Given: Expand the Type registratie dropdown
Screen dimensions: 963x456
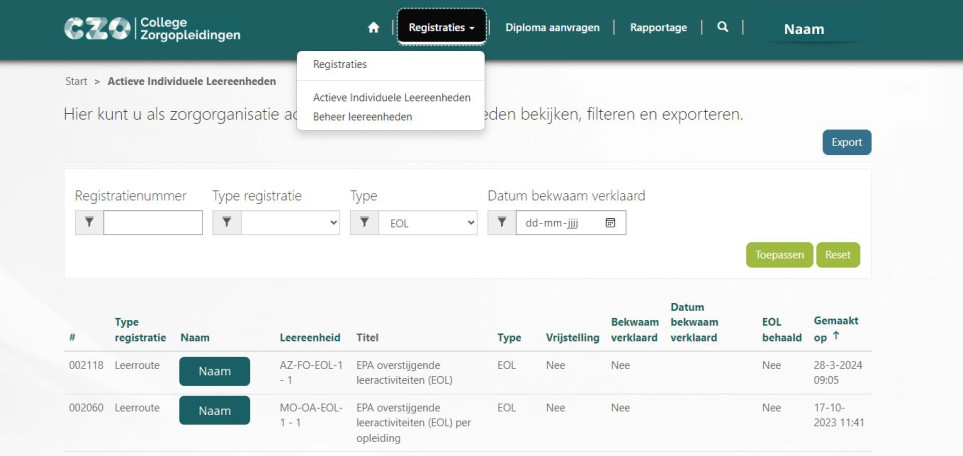Looking at the screenshot, I should click(x=290, y=223).
